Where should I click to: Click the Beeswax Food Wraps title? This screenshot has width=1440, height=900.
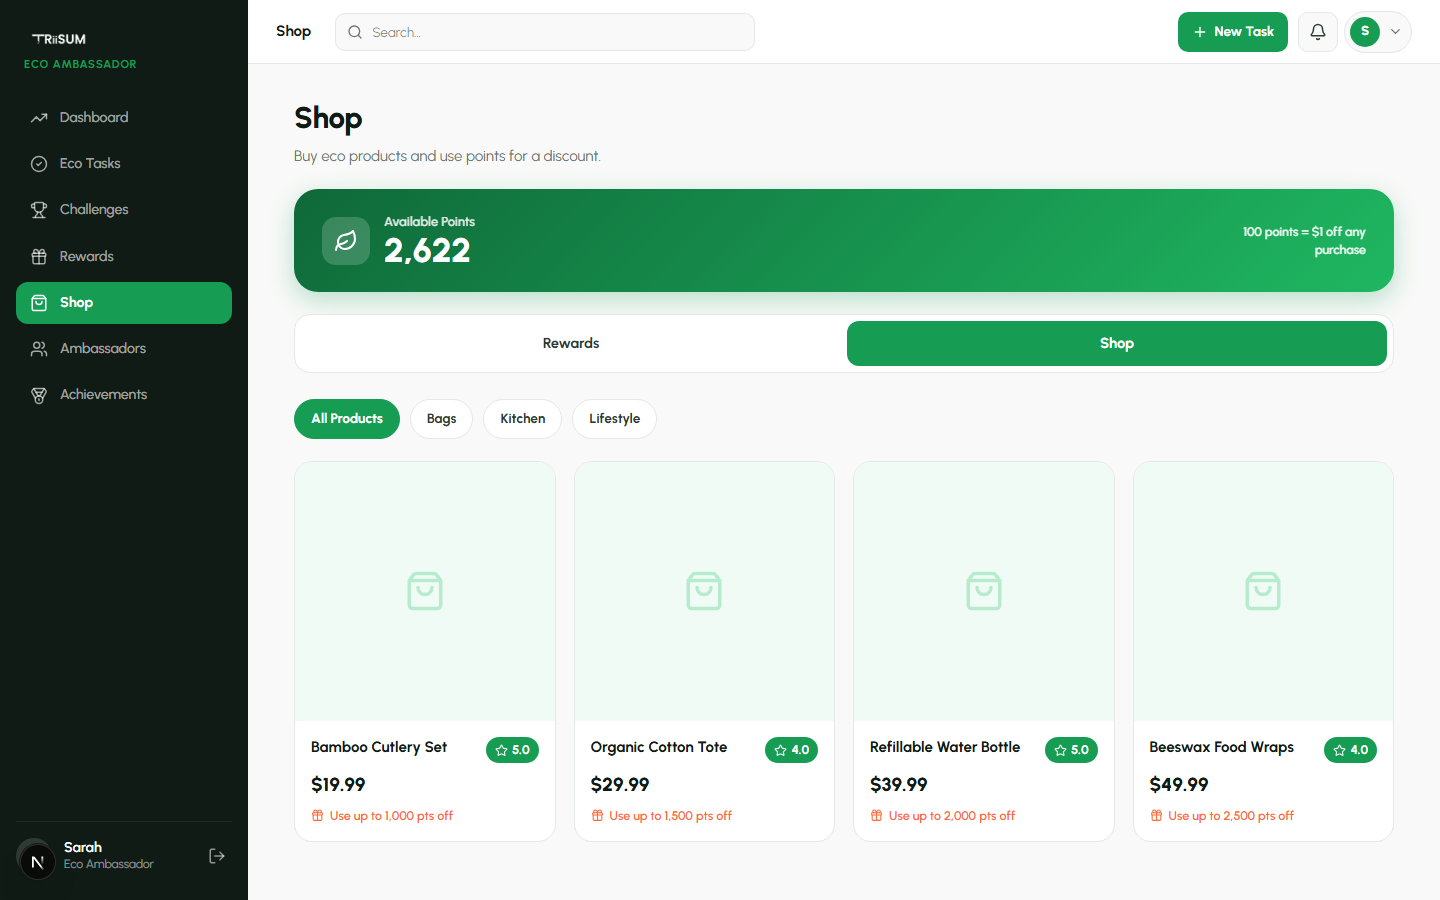(x=1221, y=747)
